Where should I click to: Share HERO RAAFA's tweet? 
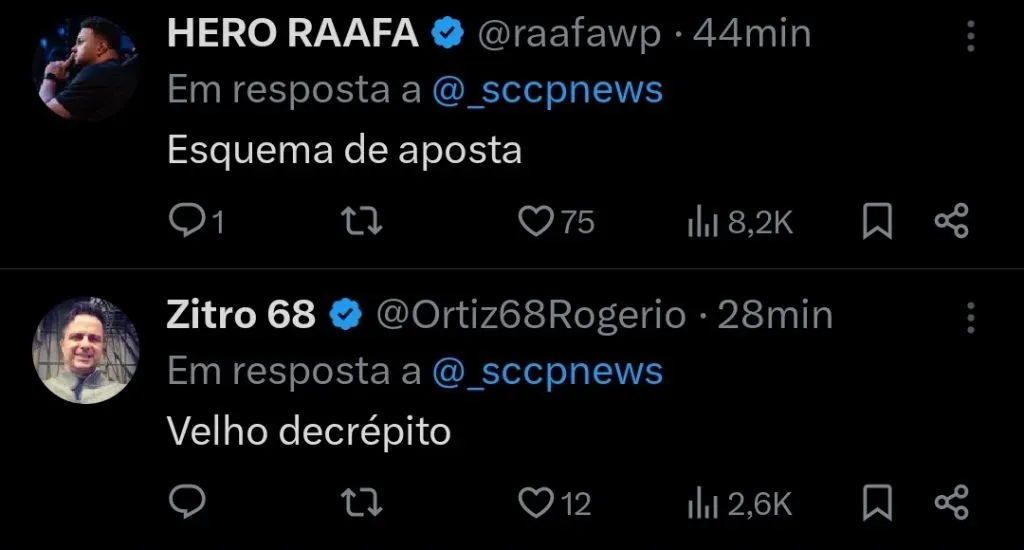tap(951, 222)
